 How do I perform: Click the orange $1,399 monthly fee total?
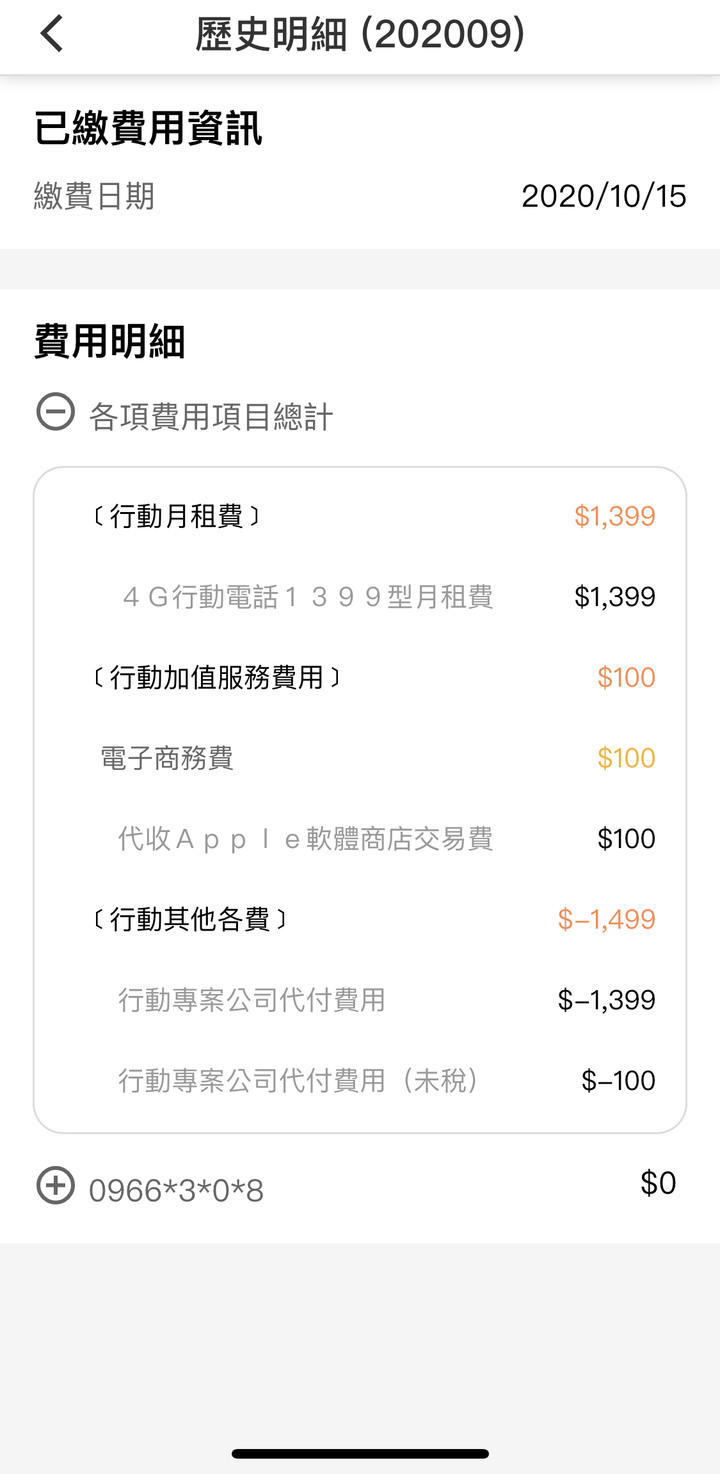coord(615,516)
